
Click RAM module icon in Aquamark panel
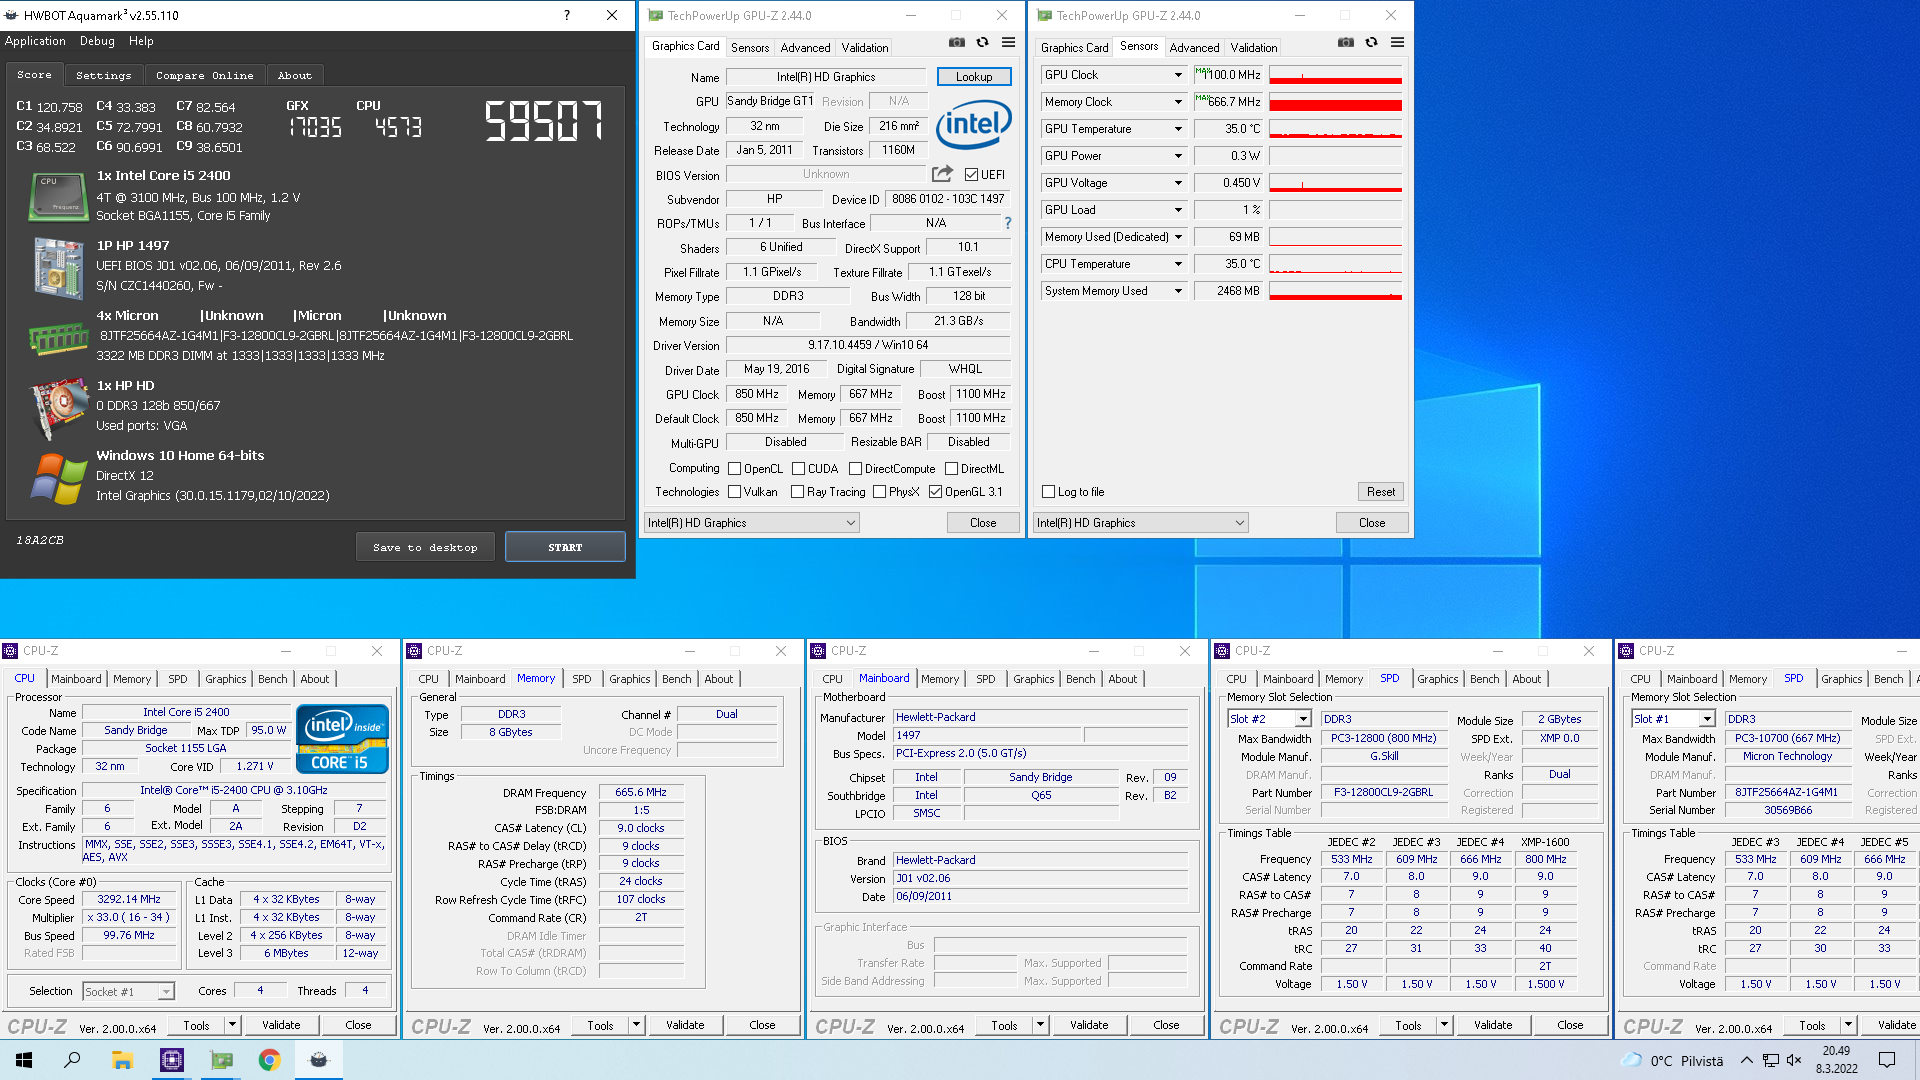[x=59, y=339]
